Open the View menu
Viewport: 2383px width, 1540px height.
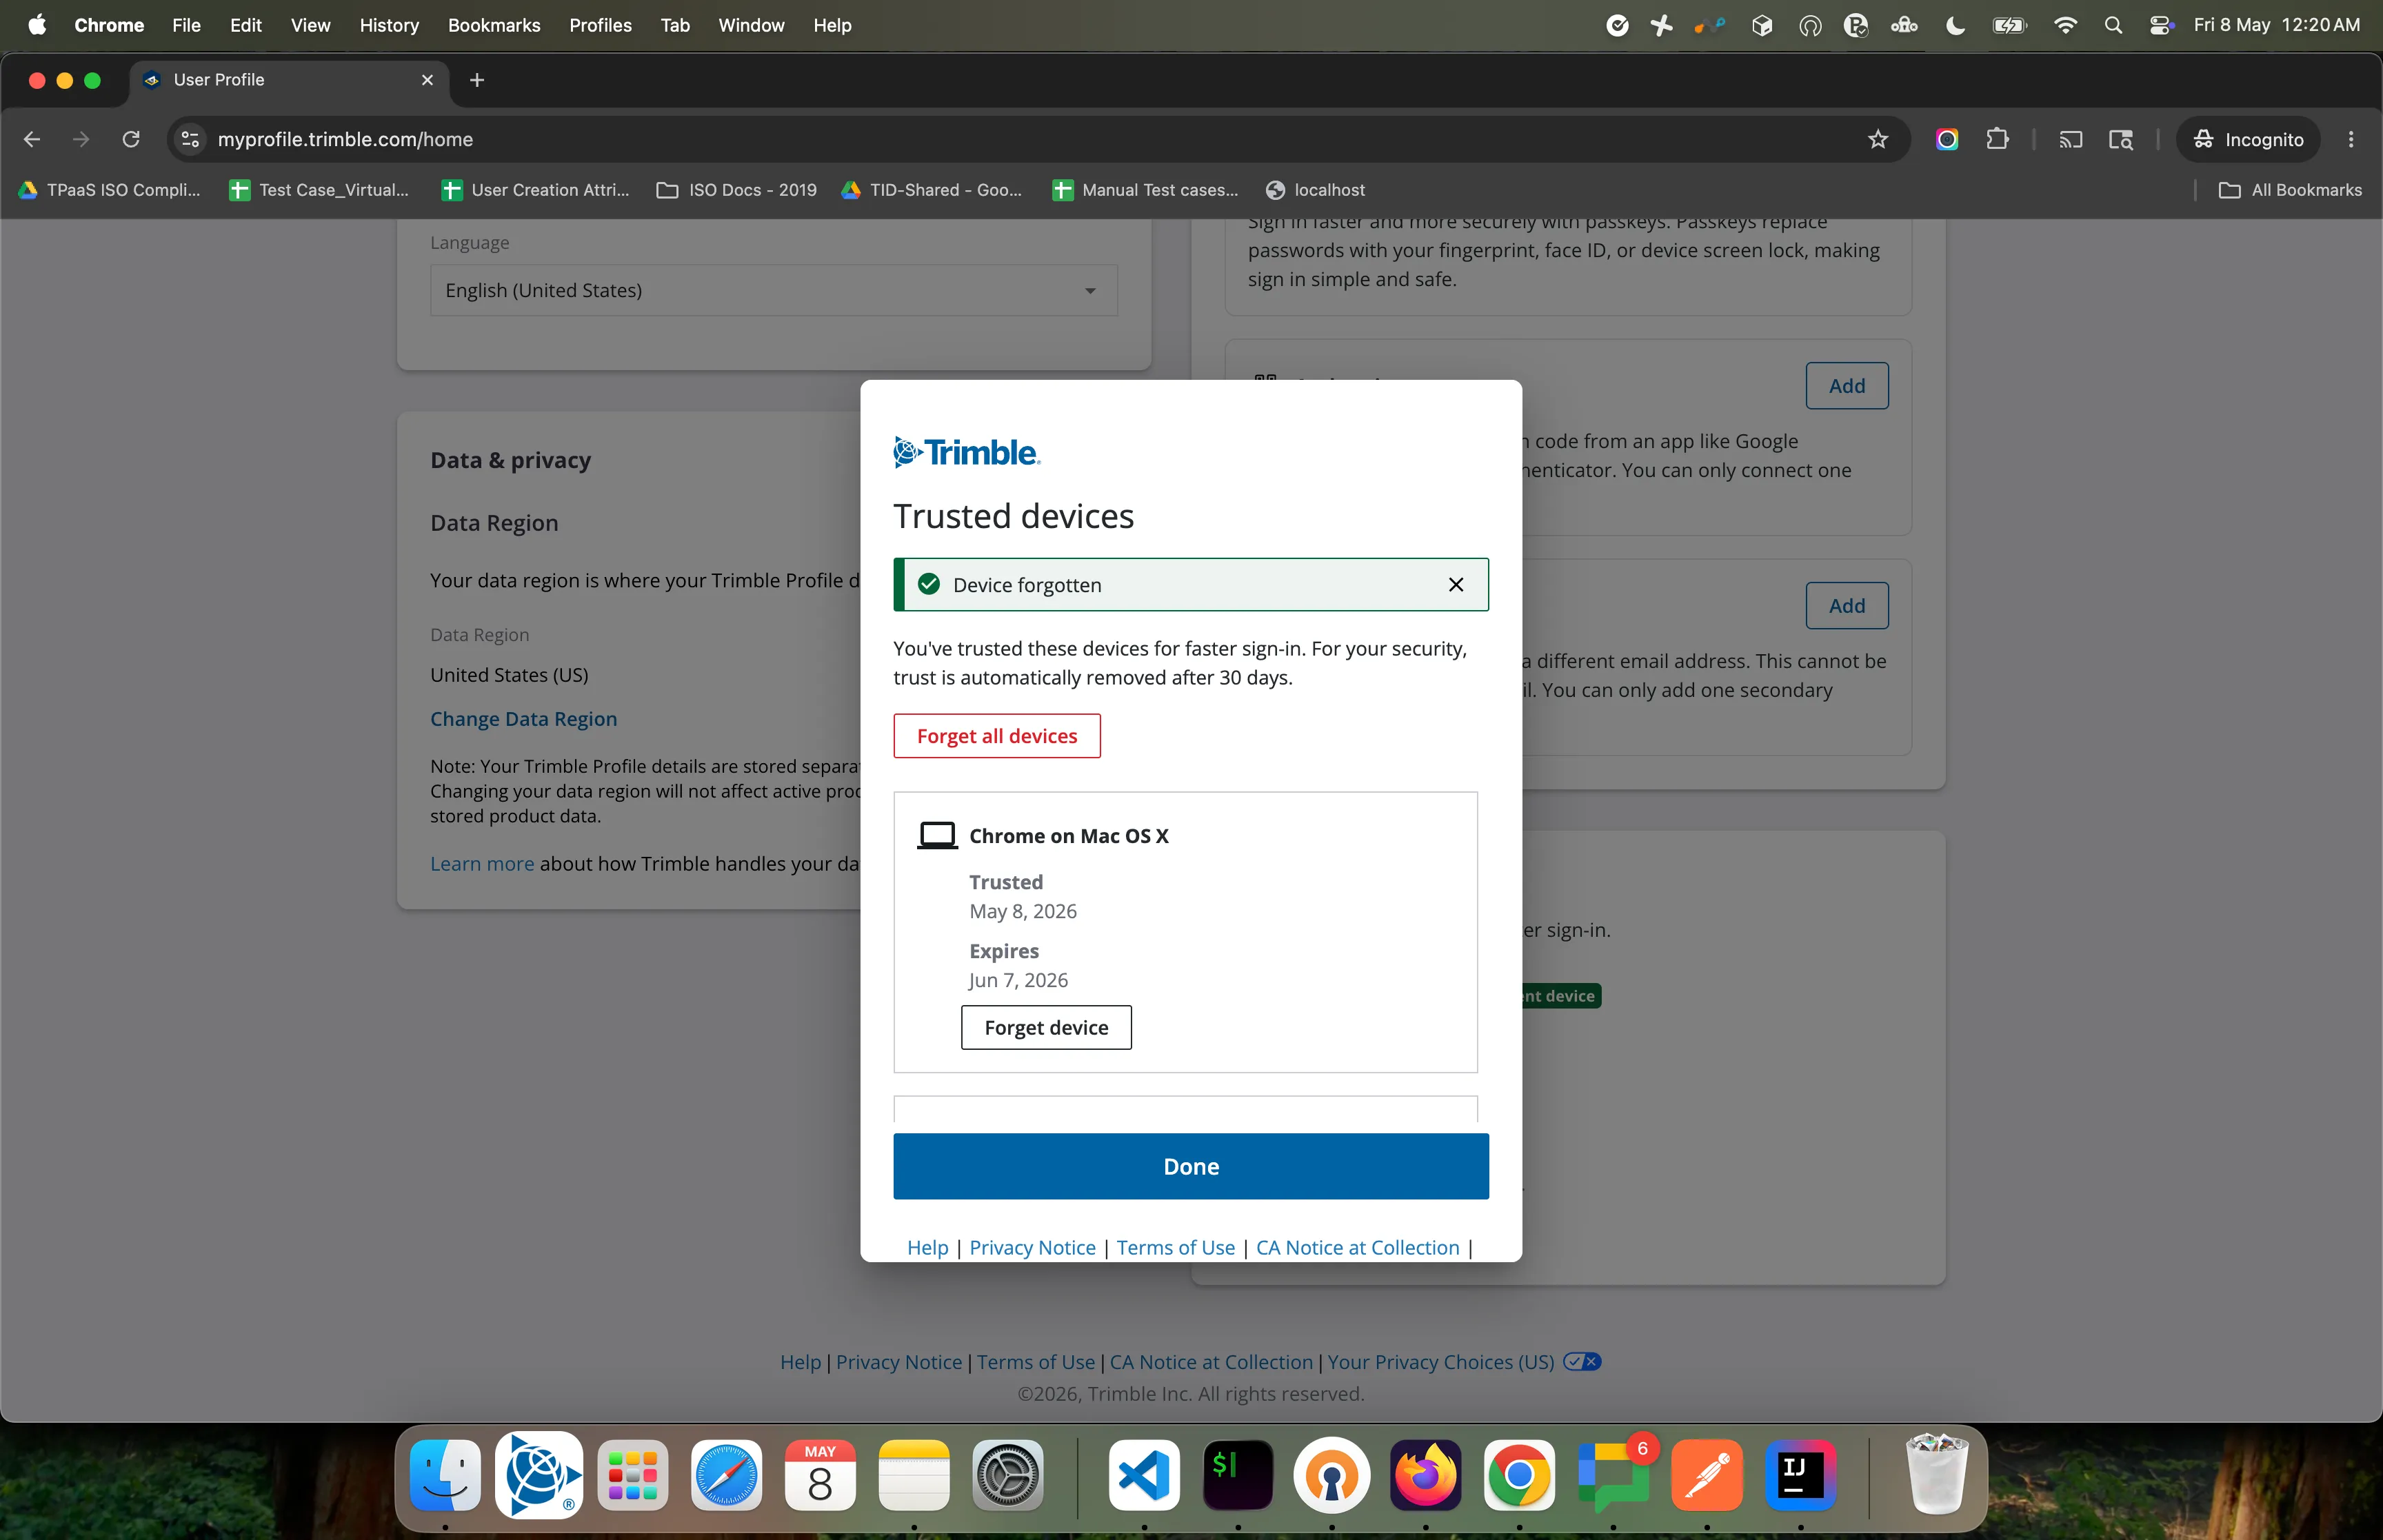(x=310, y=25)
